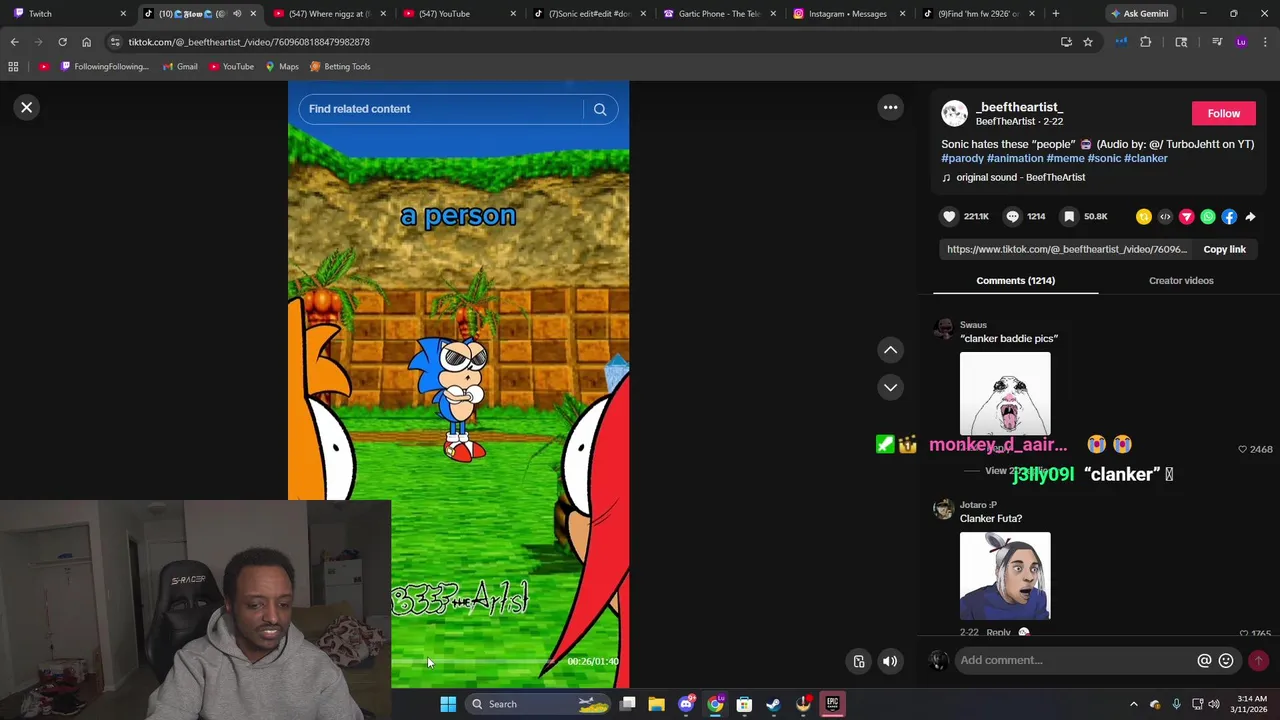Like the video with the heart icon
Viewport: 1280px width, 720px height.
coord(949,216)
